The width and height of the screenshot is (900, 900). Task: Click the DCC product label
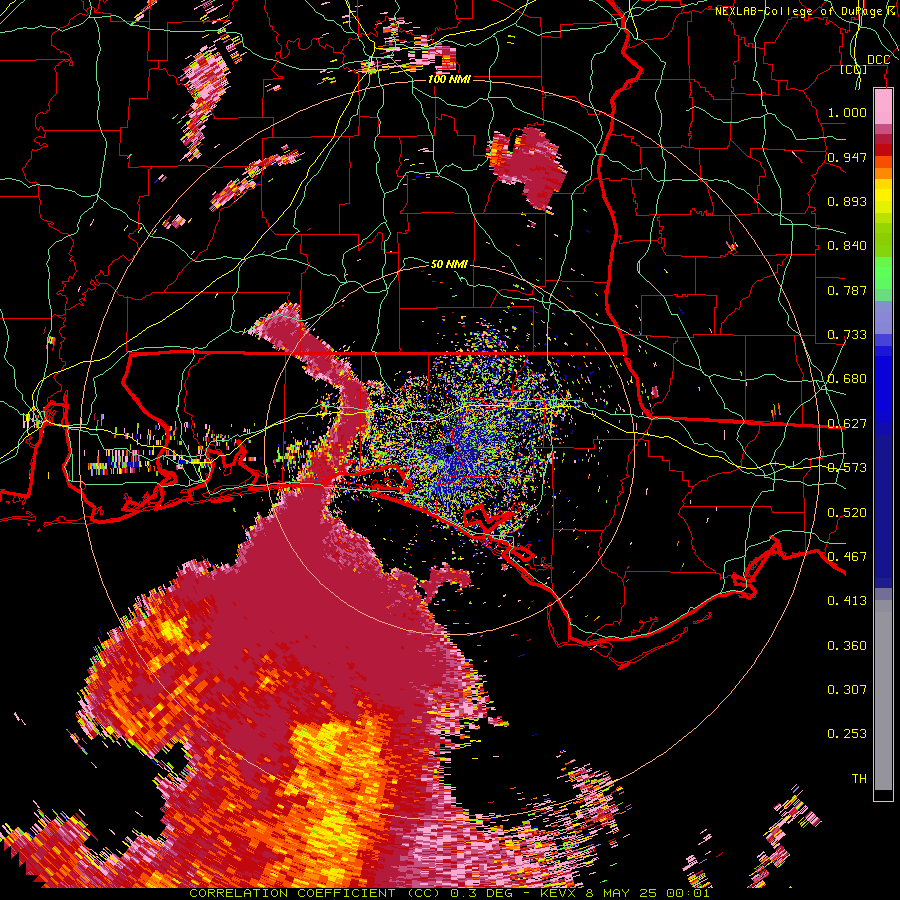tap(878, 60)
